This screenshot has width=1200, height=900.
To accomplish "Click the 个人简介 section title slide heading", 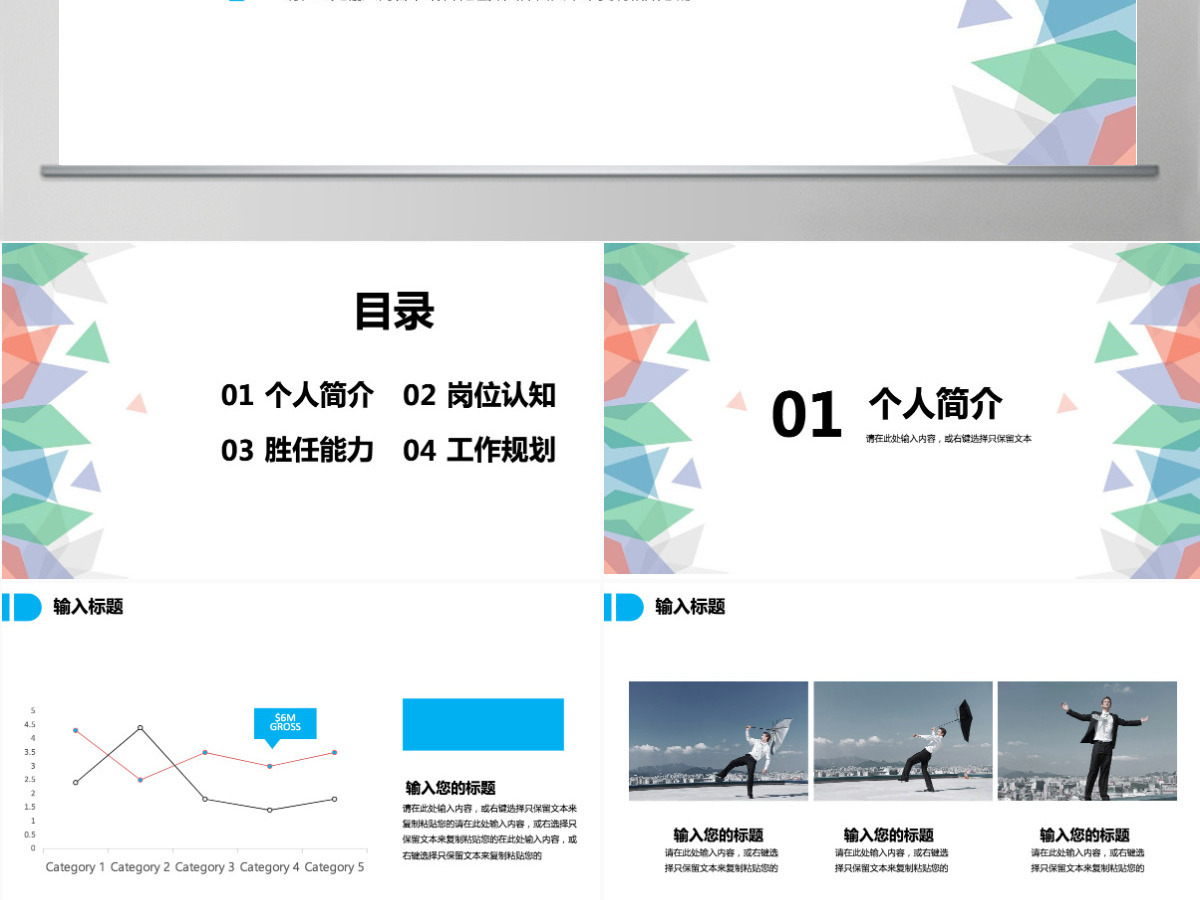I will point(935,404).
